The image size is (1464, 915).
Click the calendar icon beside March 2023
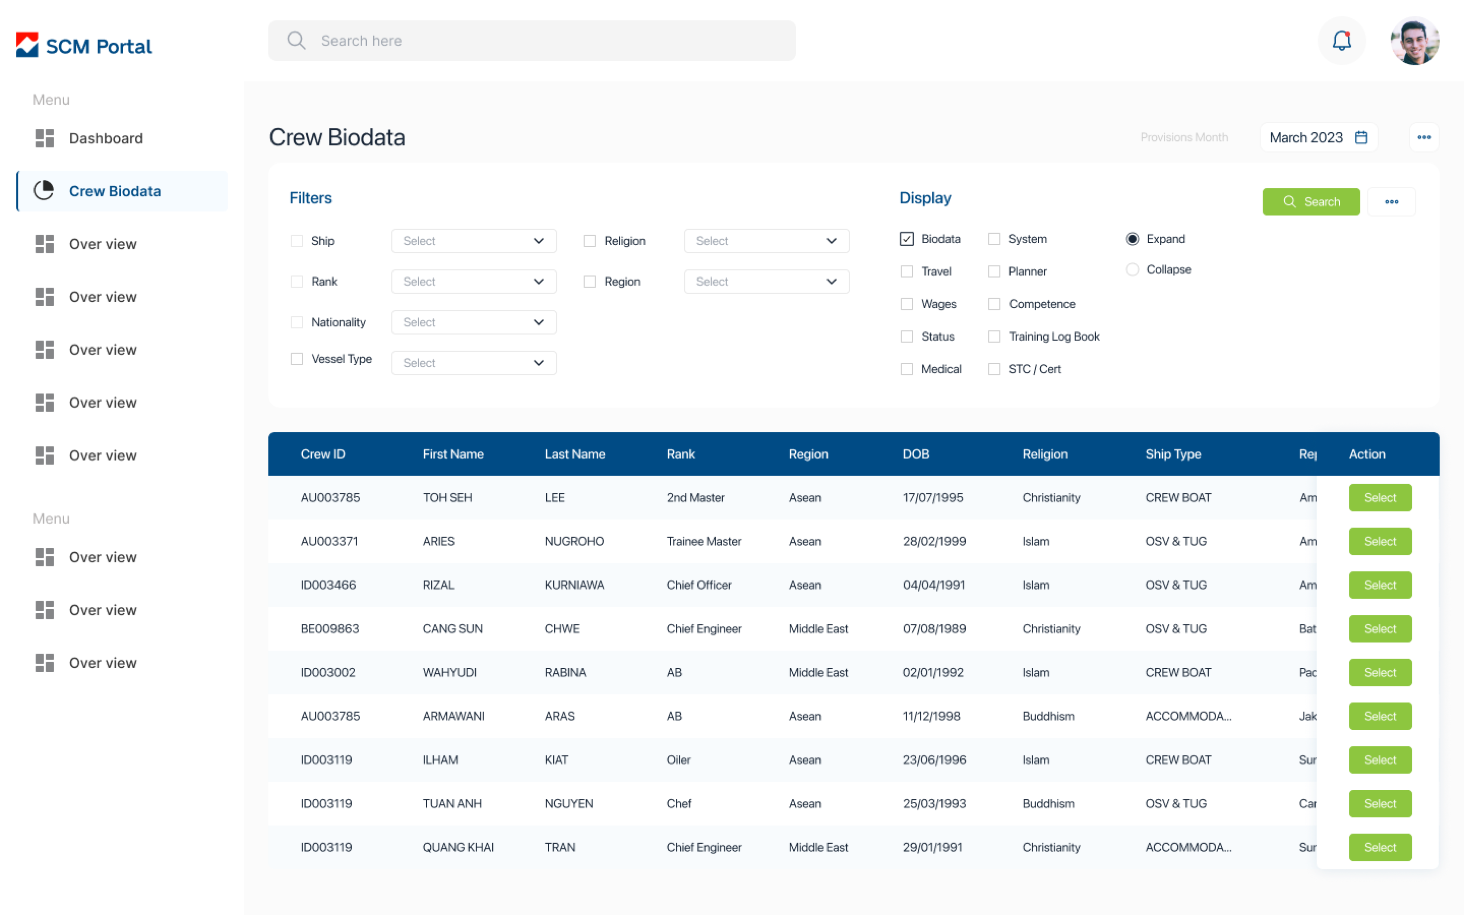click(x=1361, y=138)
